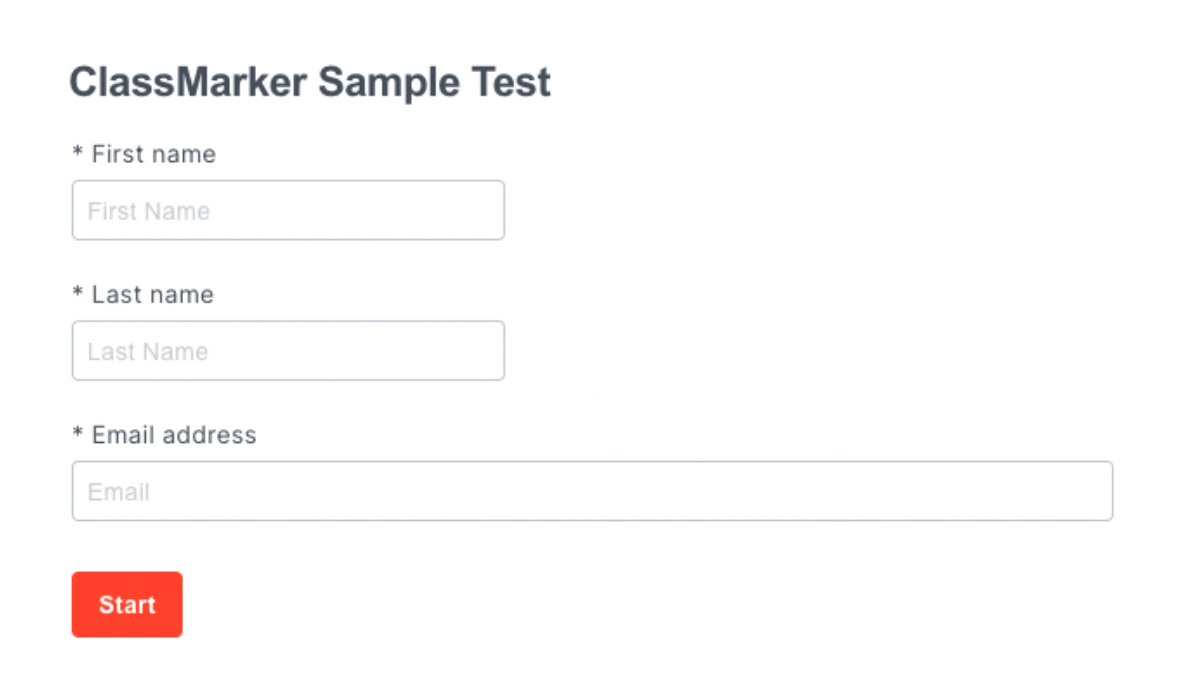Click the "Email address" field label
The height and width of the screenshot is (689, 1196).
(174, 435)
